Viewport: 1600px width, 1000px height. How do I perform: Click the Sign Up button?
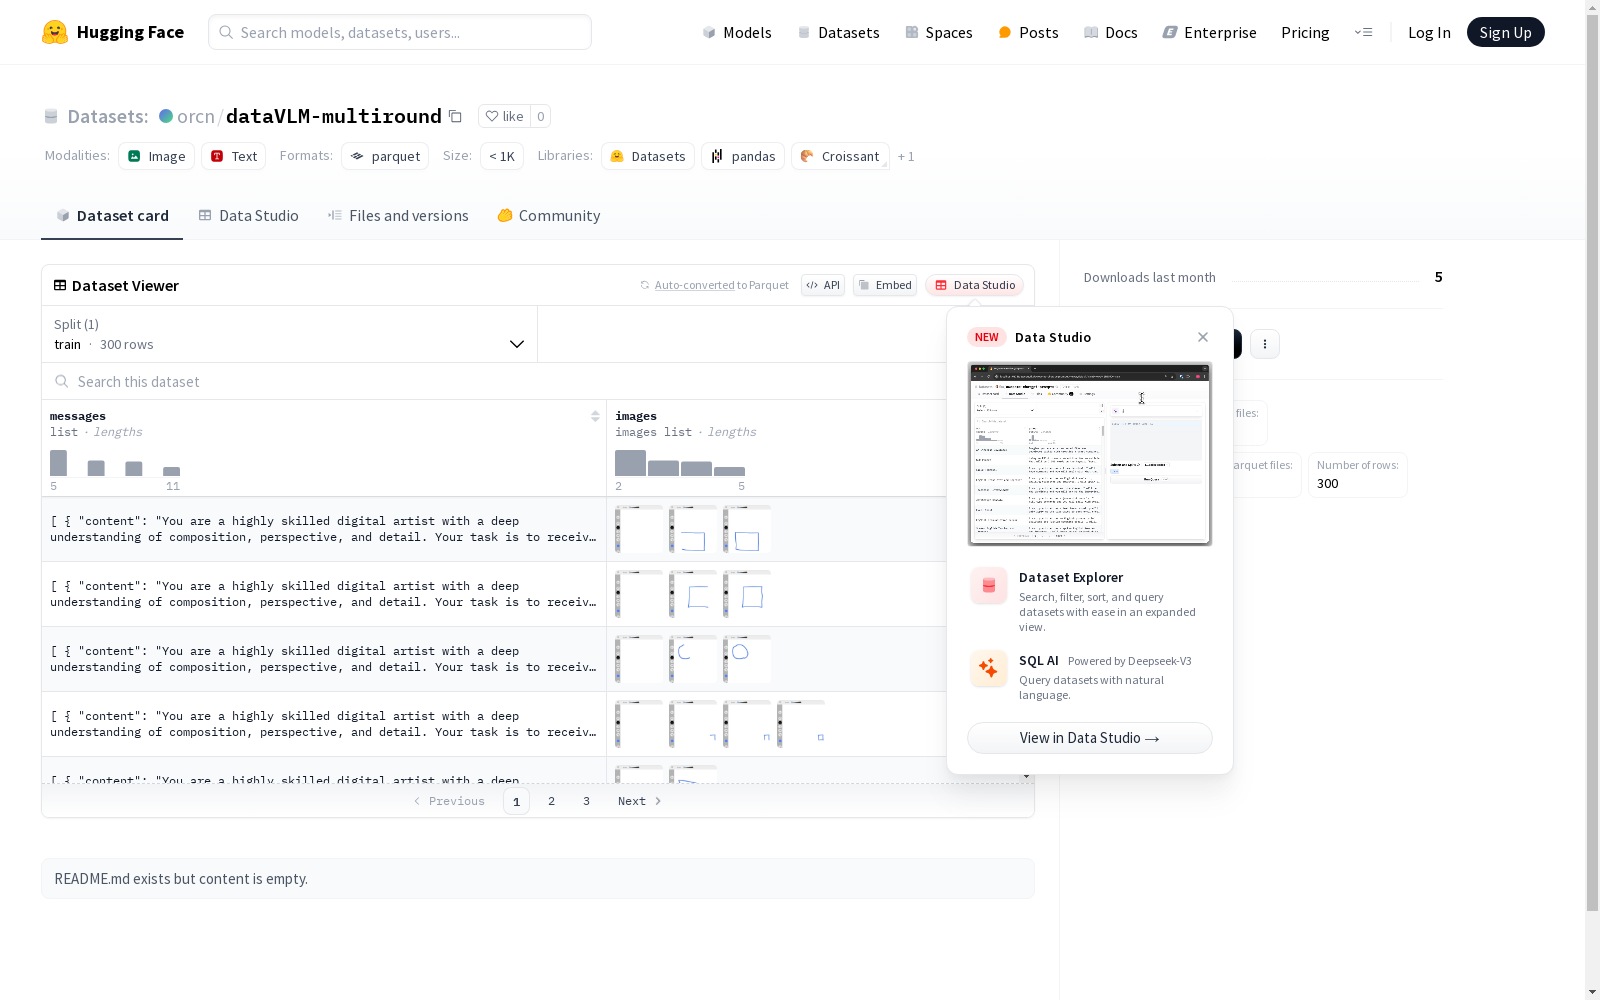coord(1505,32)
